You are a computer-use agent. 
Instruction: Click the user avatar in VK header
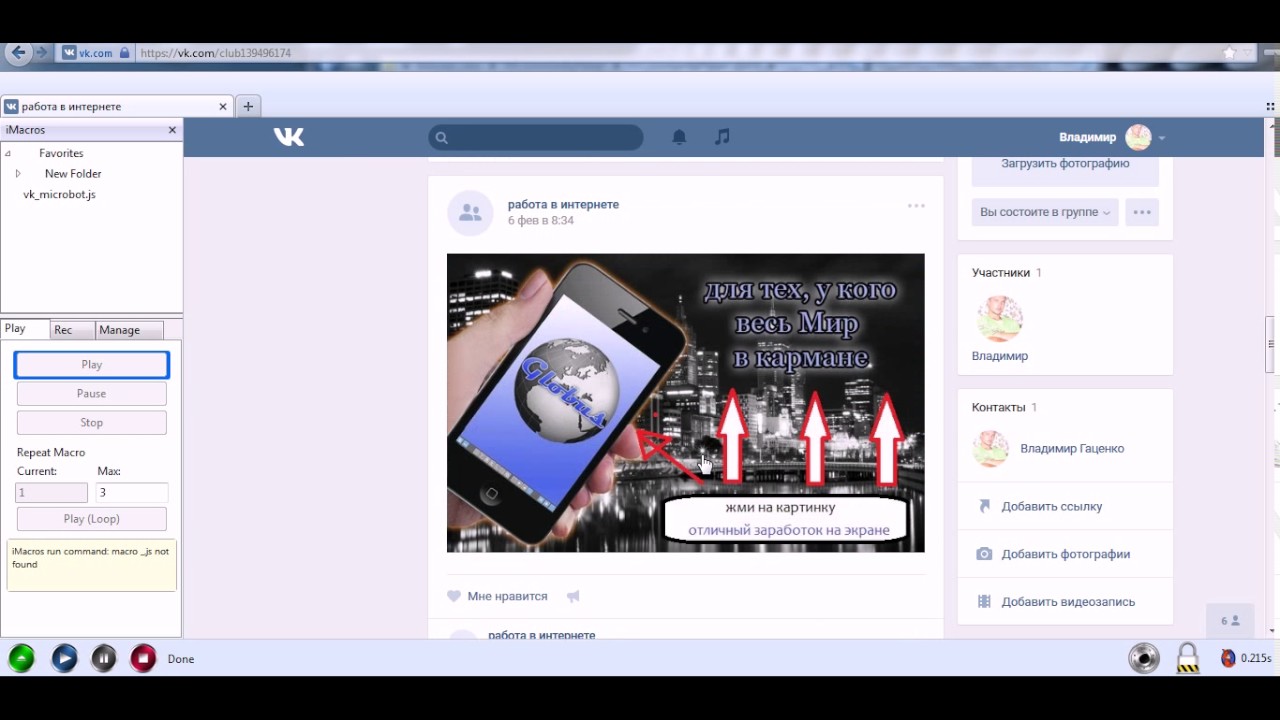click(x=1138, y=138)
